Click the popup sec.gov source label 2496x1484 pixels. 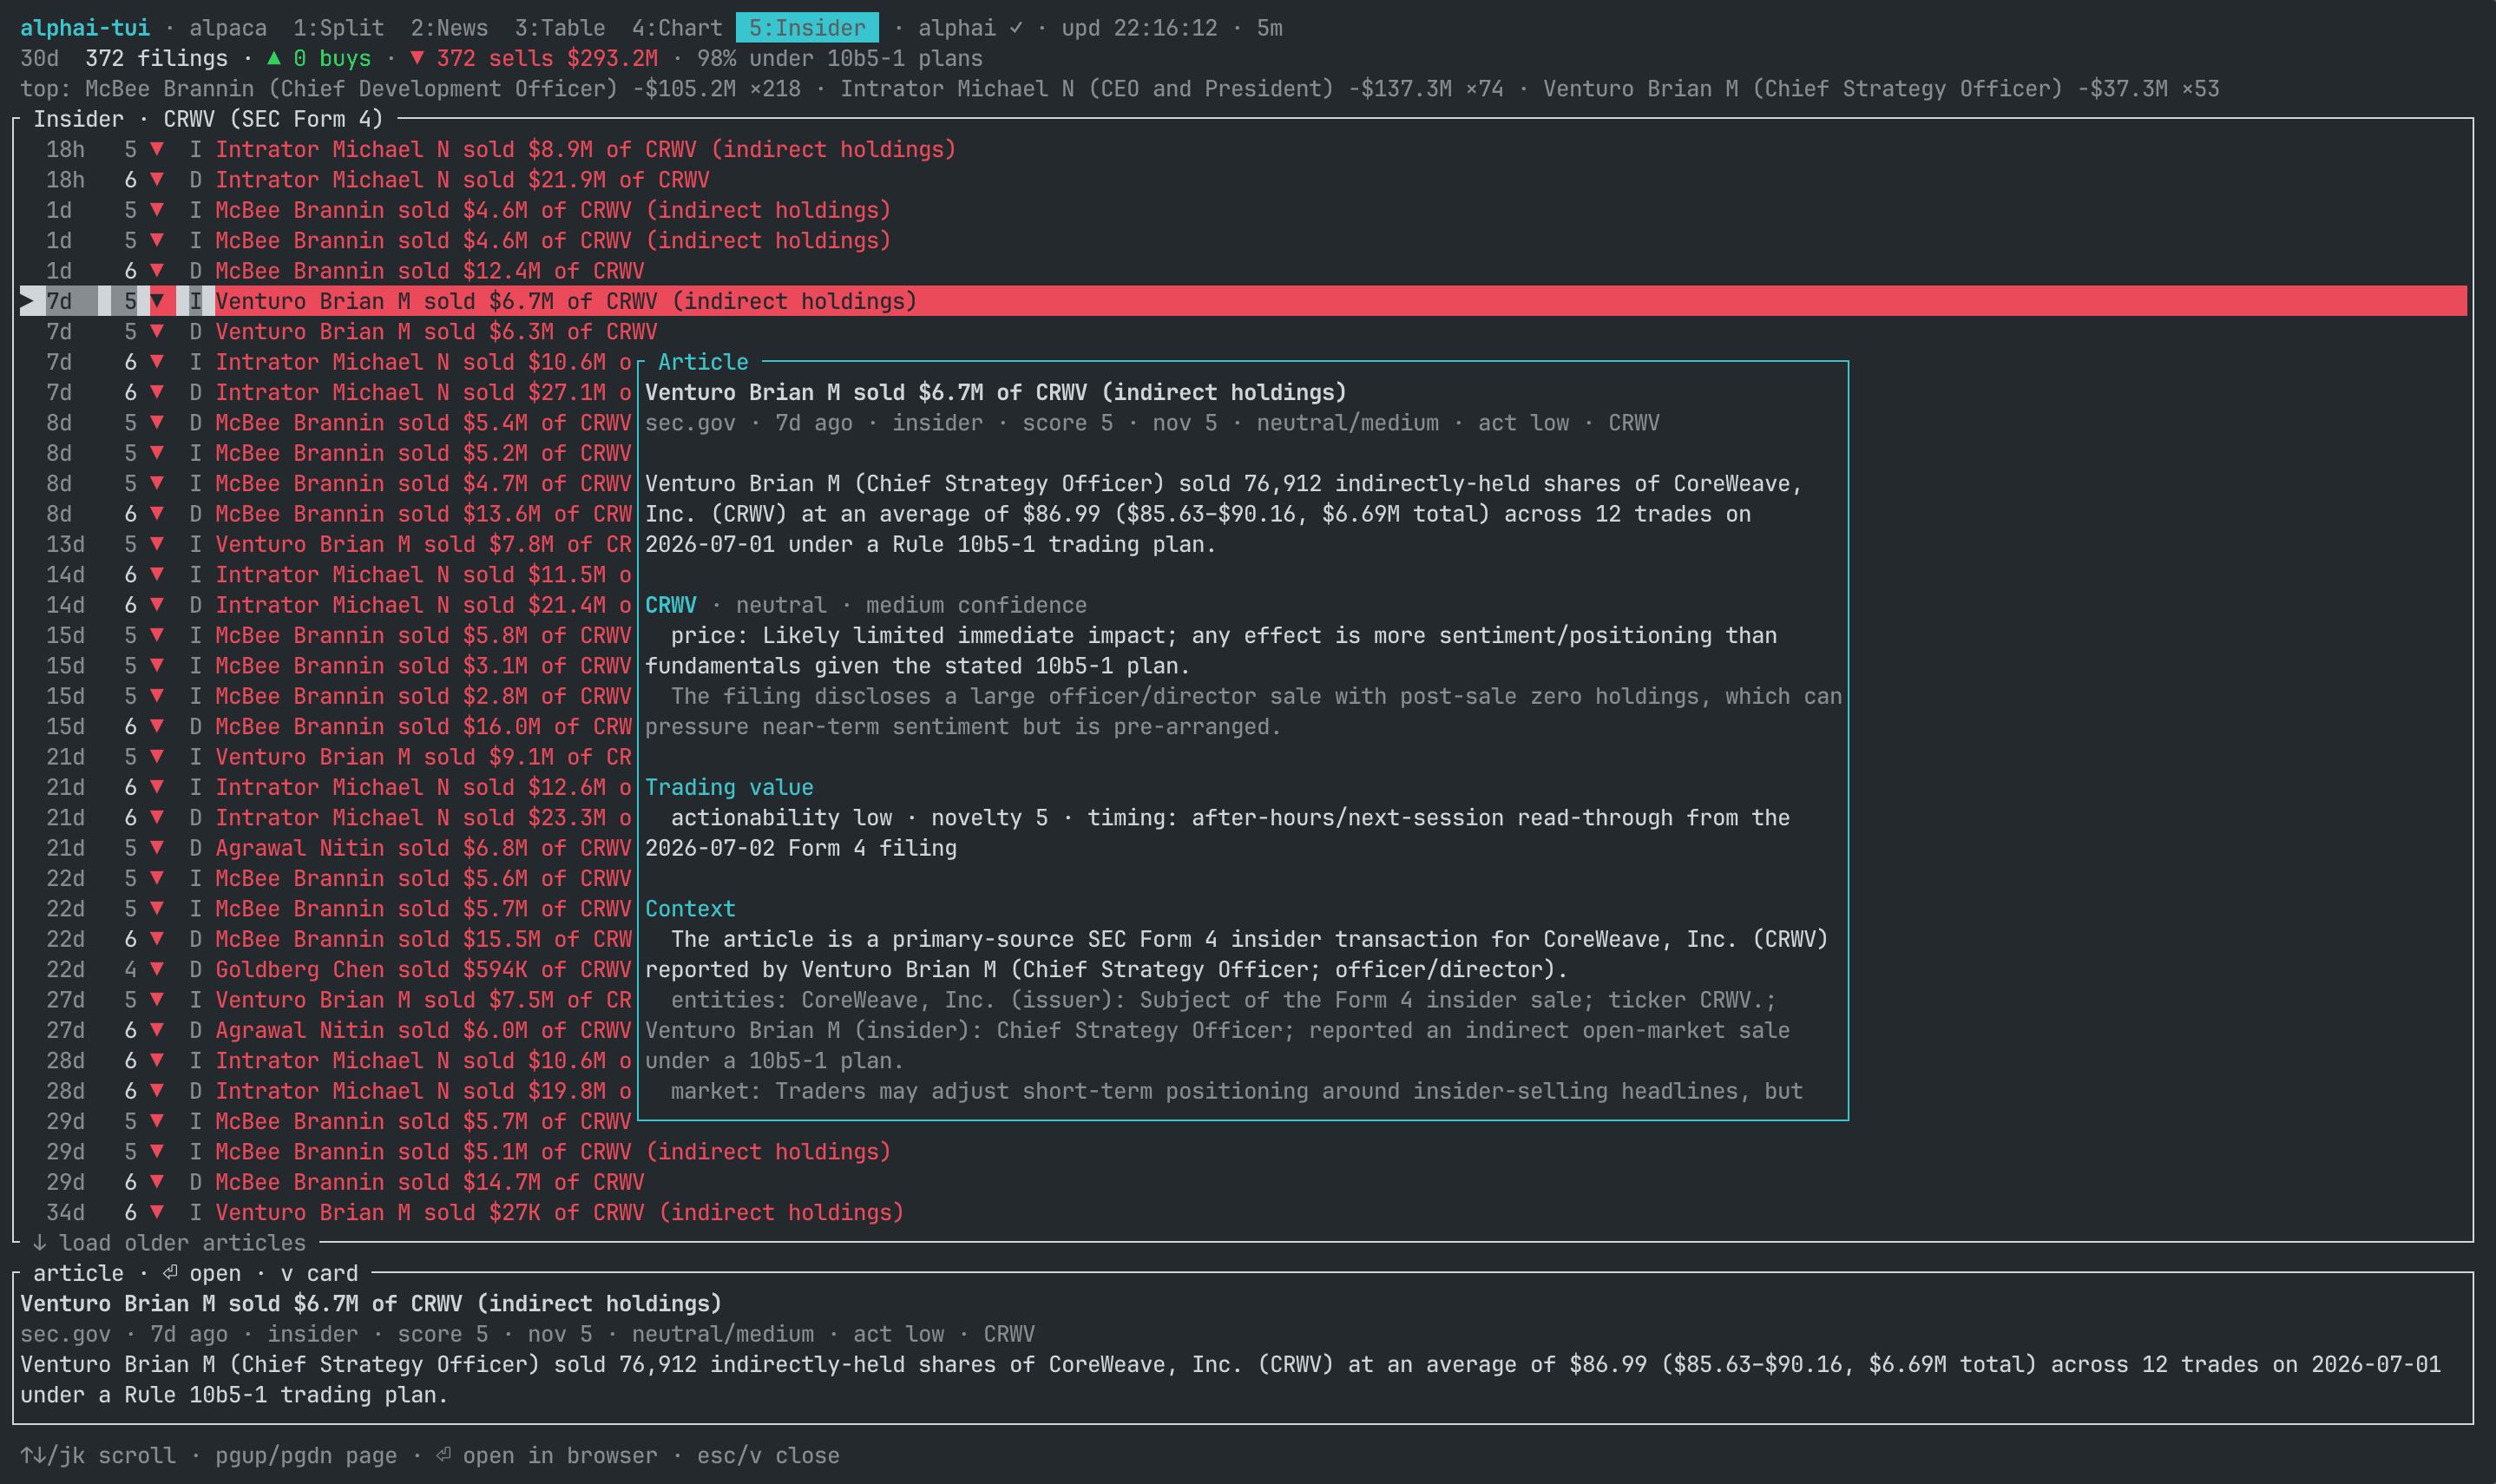[690, 423]
